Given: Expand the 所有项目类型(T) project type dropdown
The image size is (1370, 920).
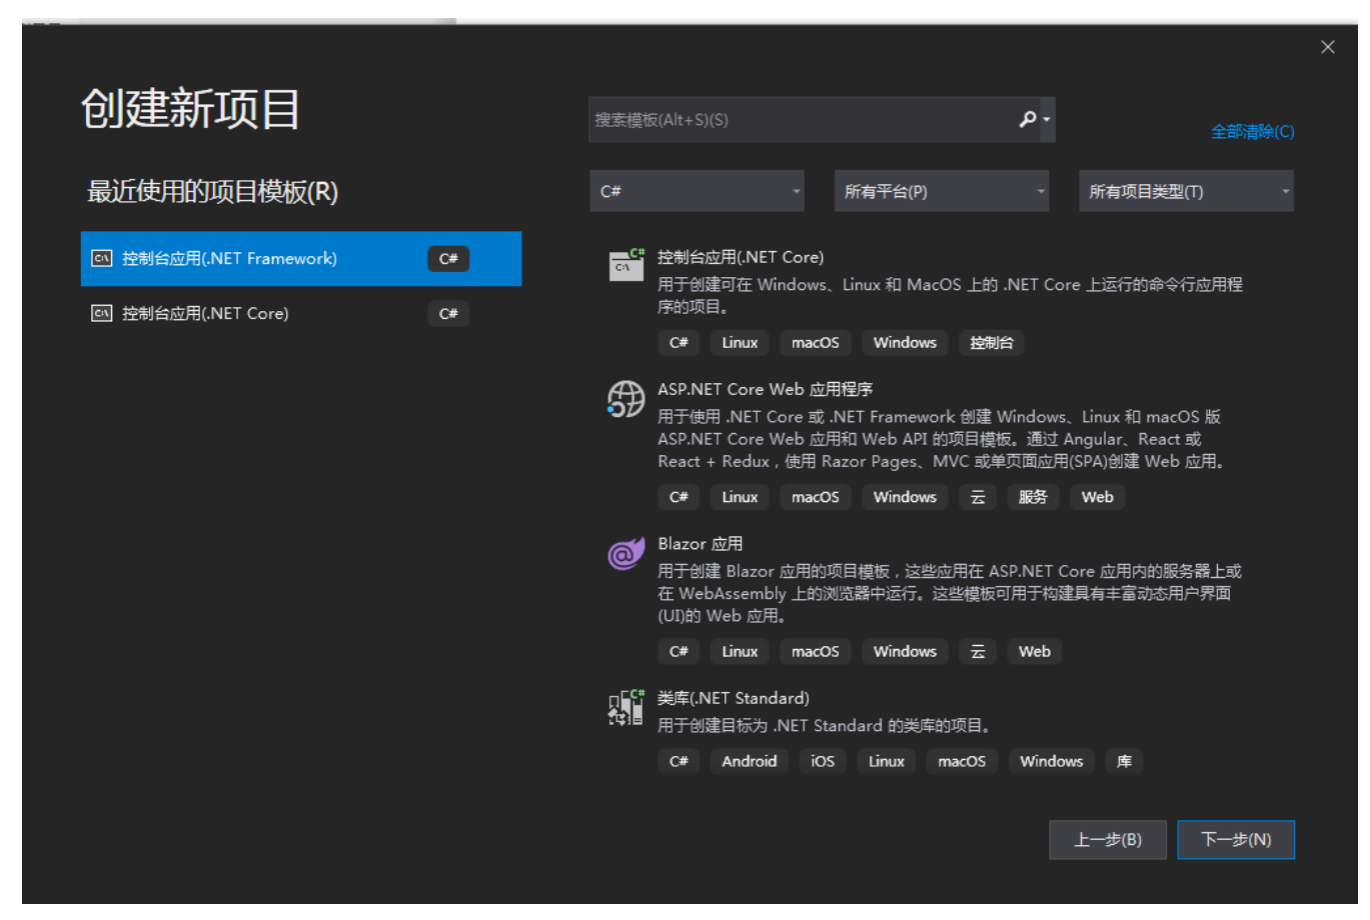Looking at the screenshot, I should pyautogui.click(x=1186, y=191).
